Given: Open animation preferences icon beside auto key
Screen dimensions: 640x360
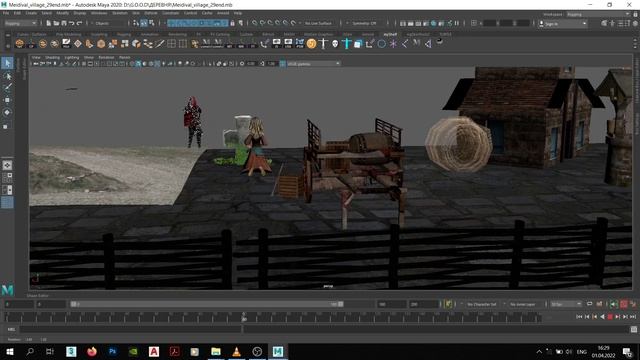Looking at the screenshot, I should pos(633,304).
